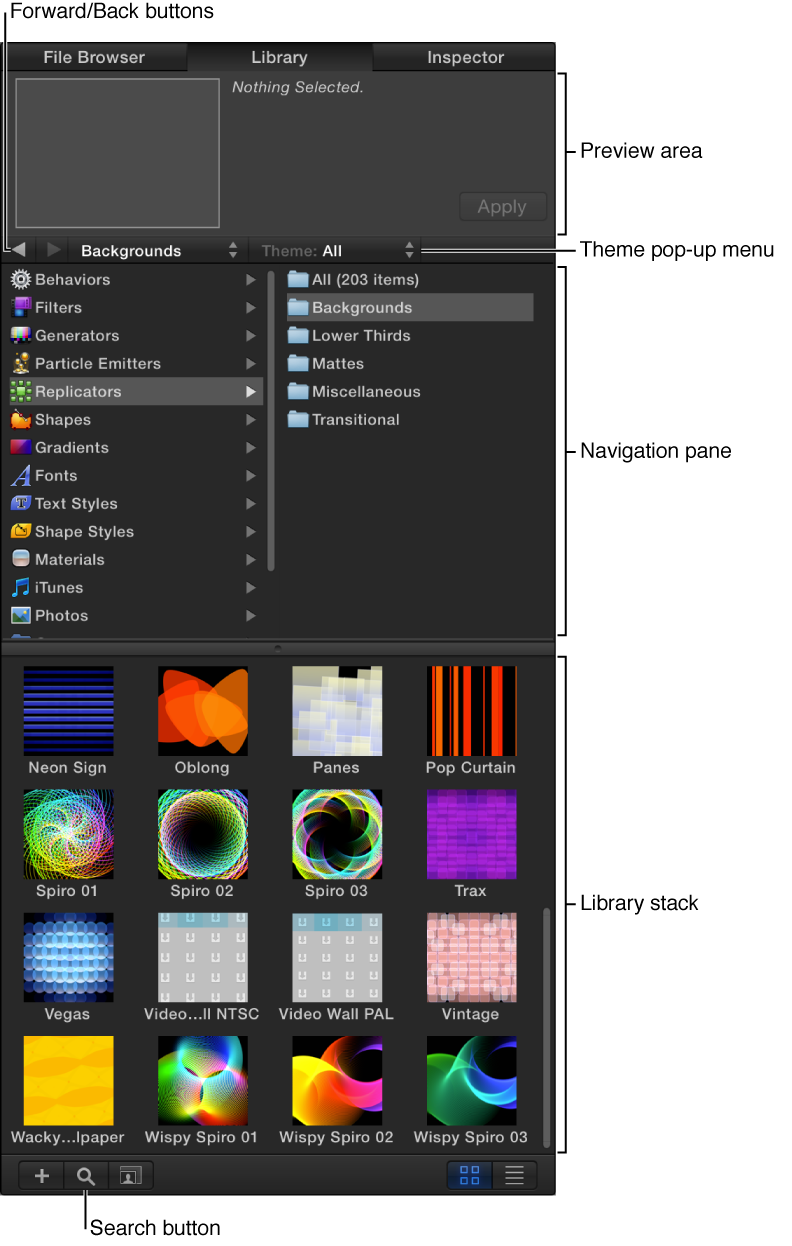Image resolution: width=792 pixels, height=1246 pixels.
Task: Expand Generators with its arrow
Action: (x=251, y=336)
